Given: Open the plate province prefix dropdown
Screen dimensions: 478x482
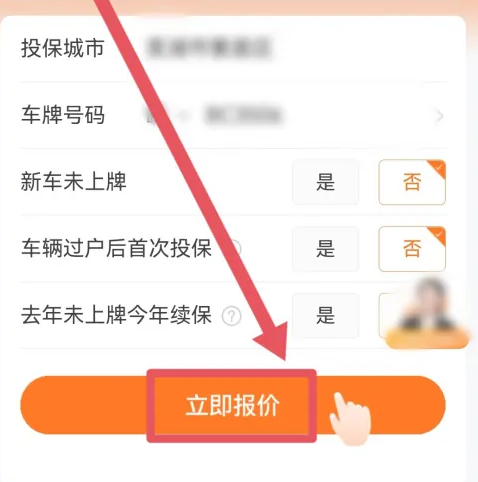Looking at the screenshot, I should pos(167,115).
